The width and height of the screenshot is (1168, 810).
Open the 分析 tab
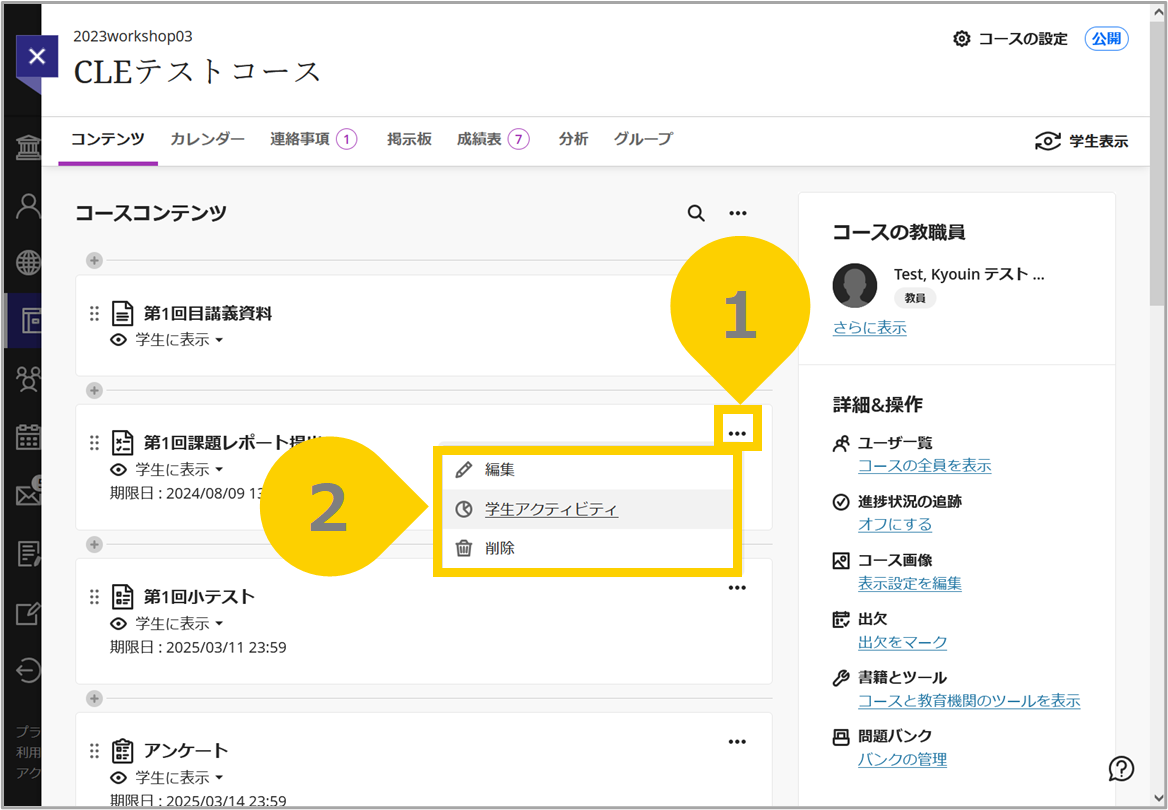coord(573,139)
